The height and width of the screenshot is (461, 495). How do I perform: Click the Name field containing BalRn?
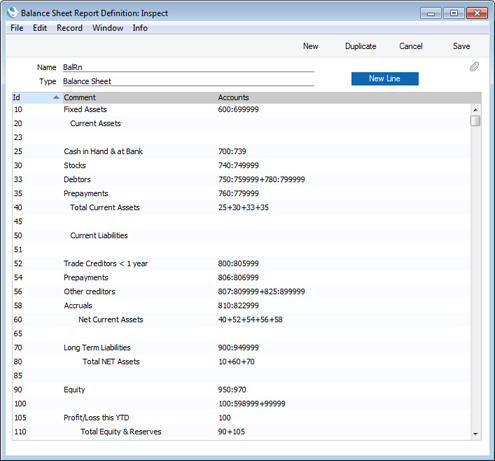pos(188,67)
